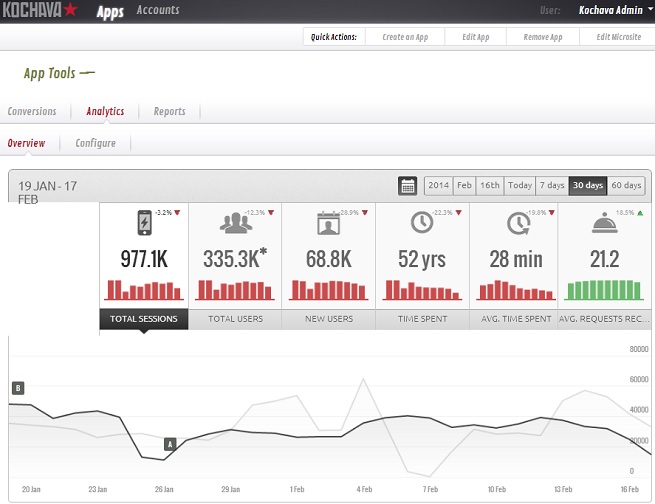Click Edit Microsite quick action

click(x=618, y=37)
